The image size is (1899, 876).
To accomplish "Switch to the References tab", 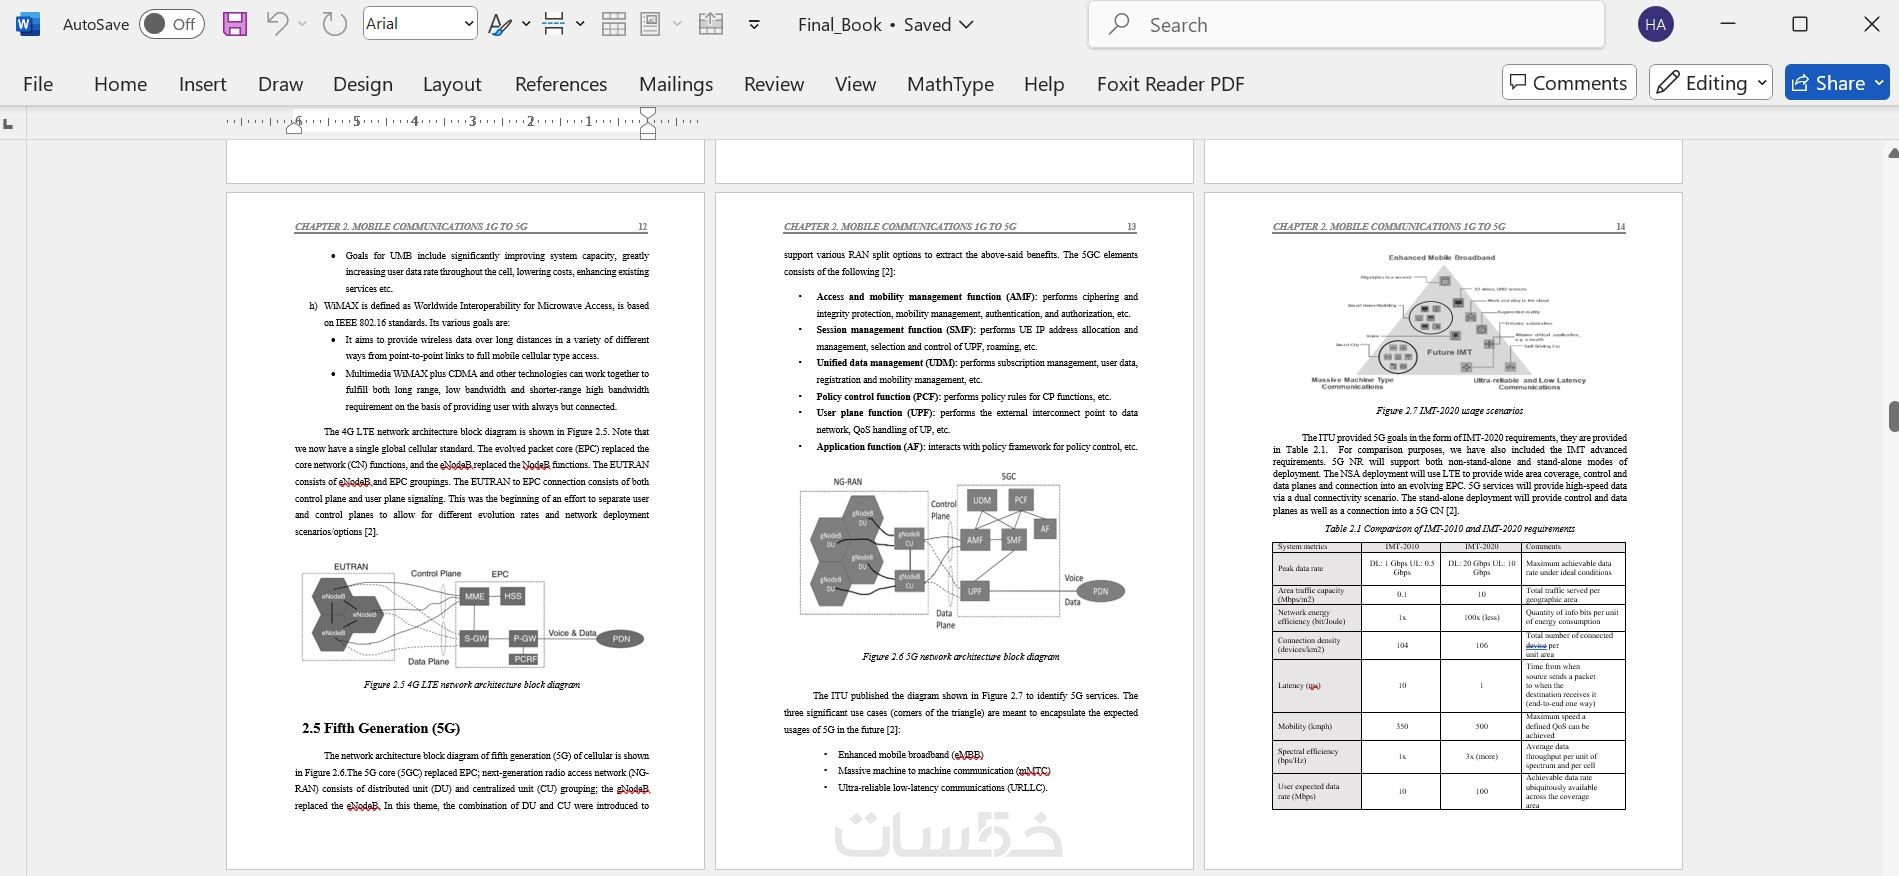I will pos(560,84).
